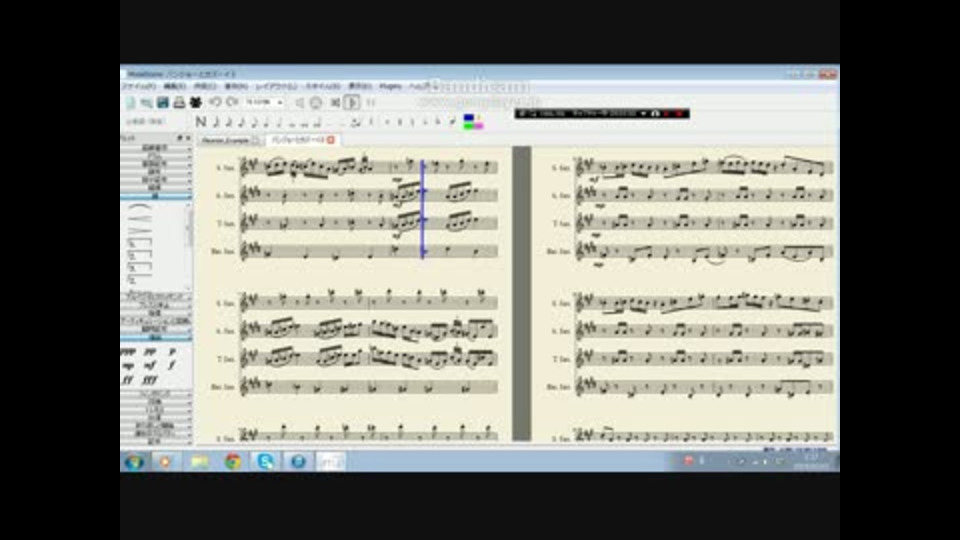The width and height of the screenshot is (960, 540).
Task: Open the Edit menu
Action: click(x=174, y=87)
